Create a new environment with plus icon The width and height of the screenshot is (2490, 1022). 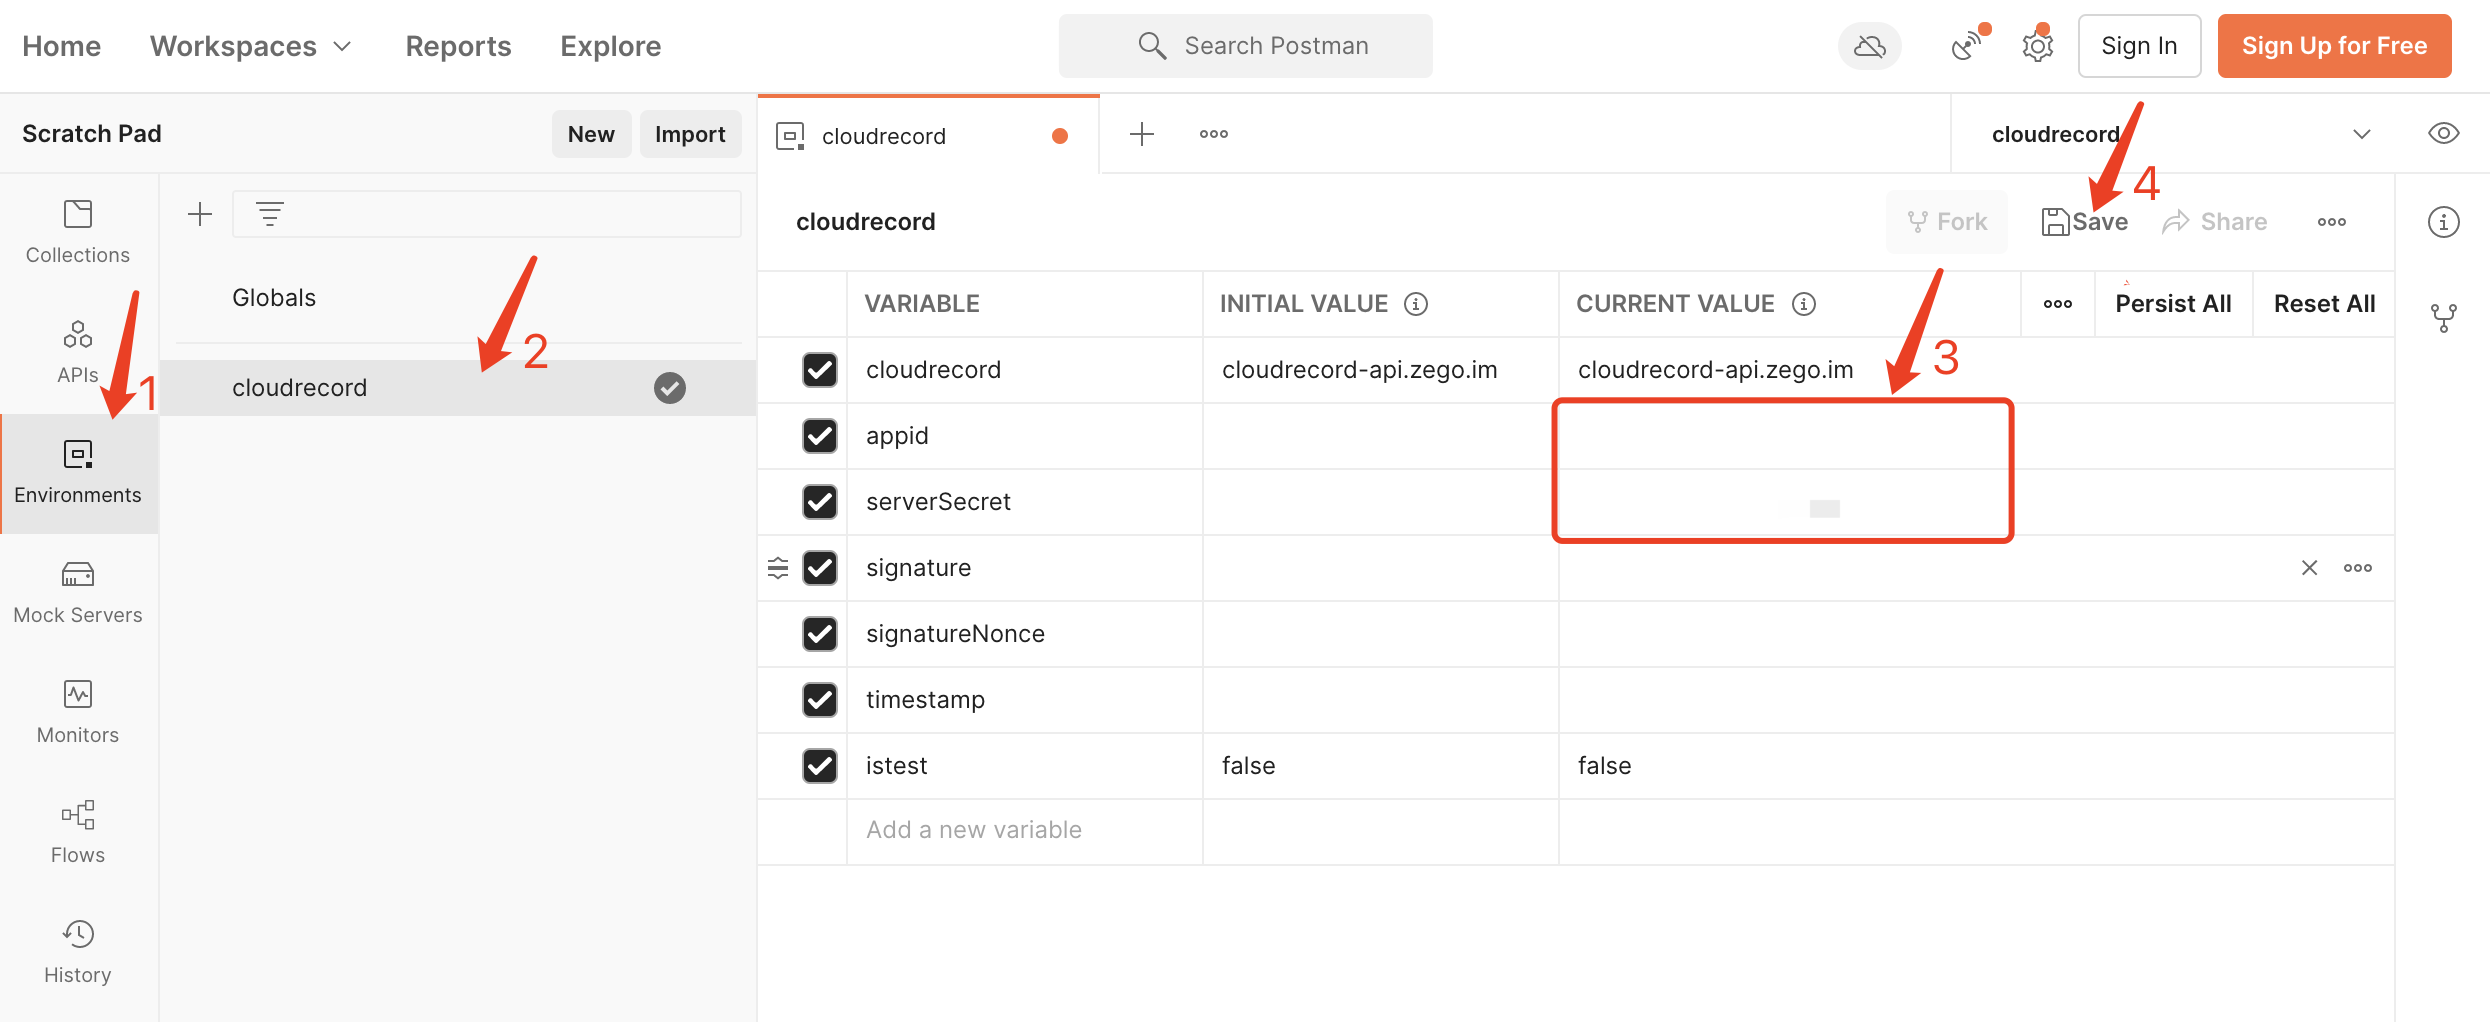tap(200, 214)
